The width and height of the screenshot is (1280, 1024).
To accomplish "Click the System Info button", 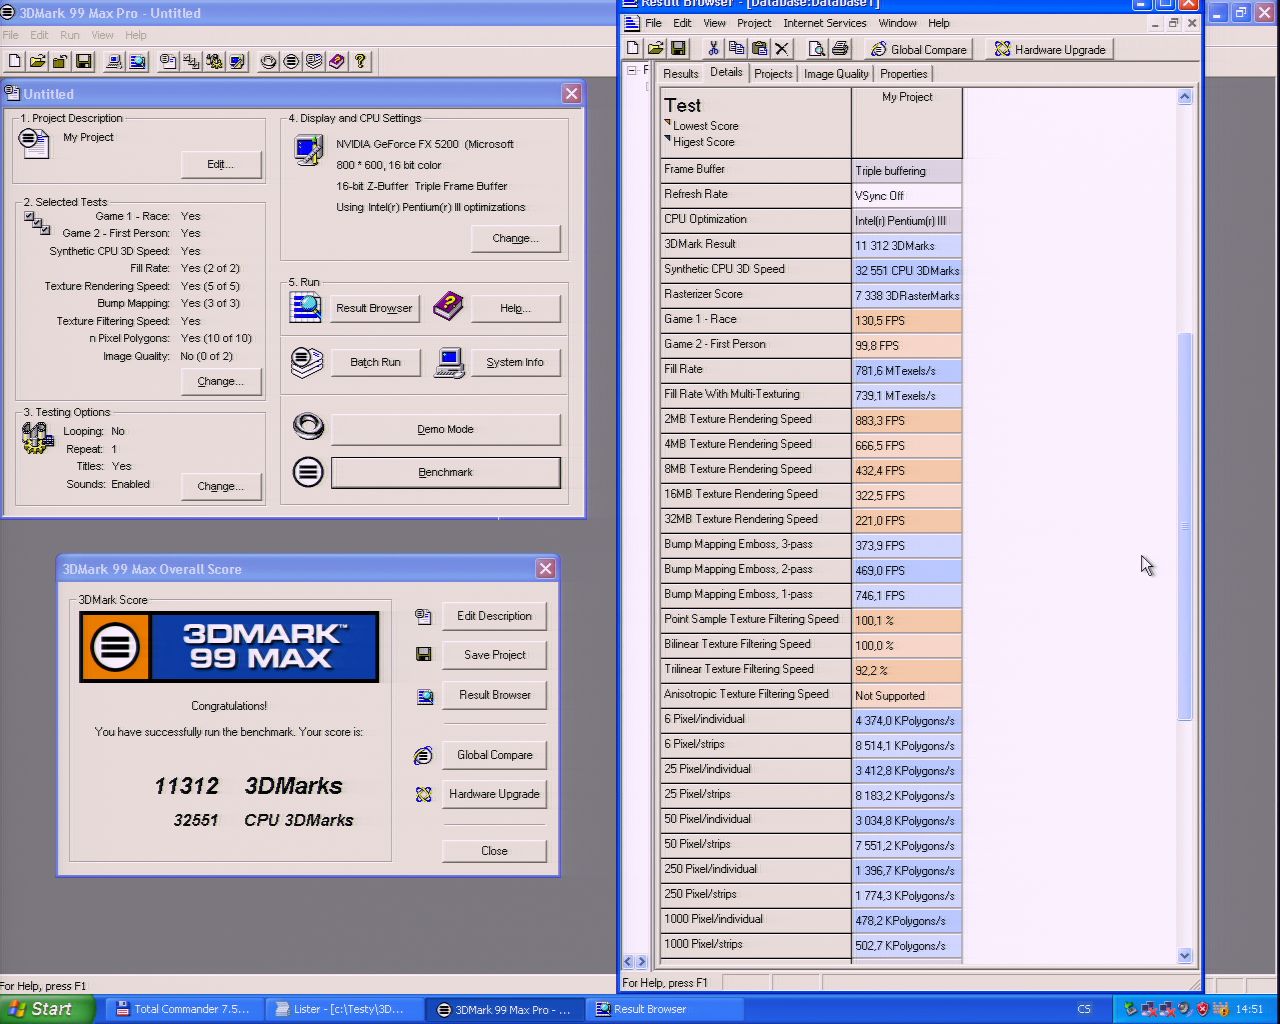I will coord(515,362).
